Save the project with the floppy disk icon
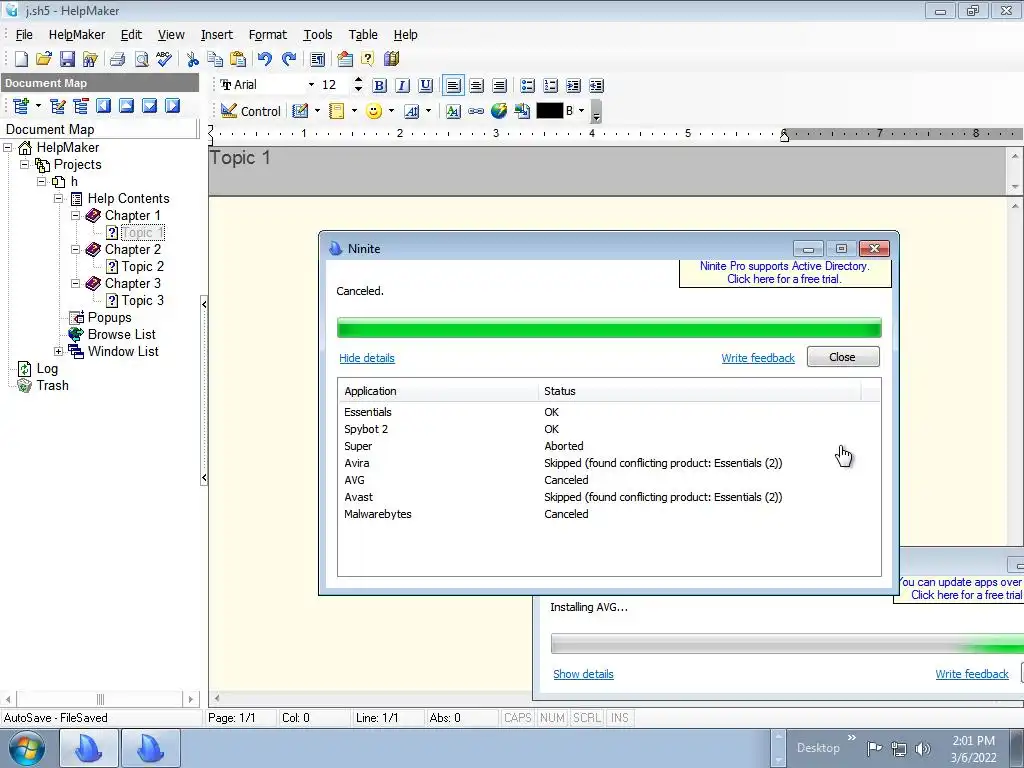1024x768 pixels. point(67,59)
